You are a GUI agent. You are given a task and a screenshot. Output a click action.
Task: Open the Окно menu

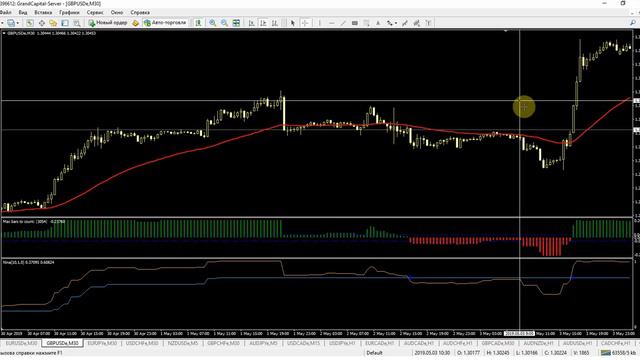click(x=117, y=13)
